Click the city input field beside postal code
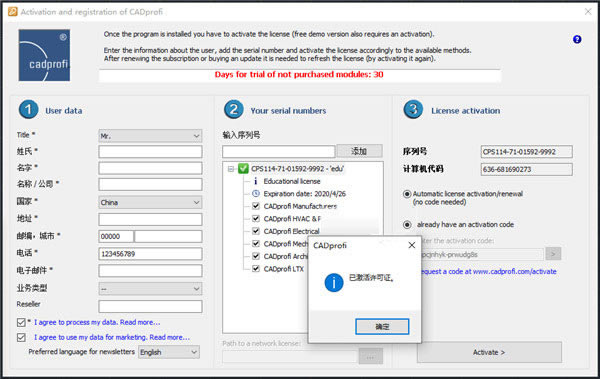 (168, 237)
